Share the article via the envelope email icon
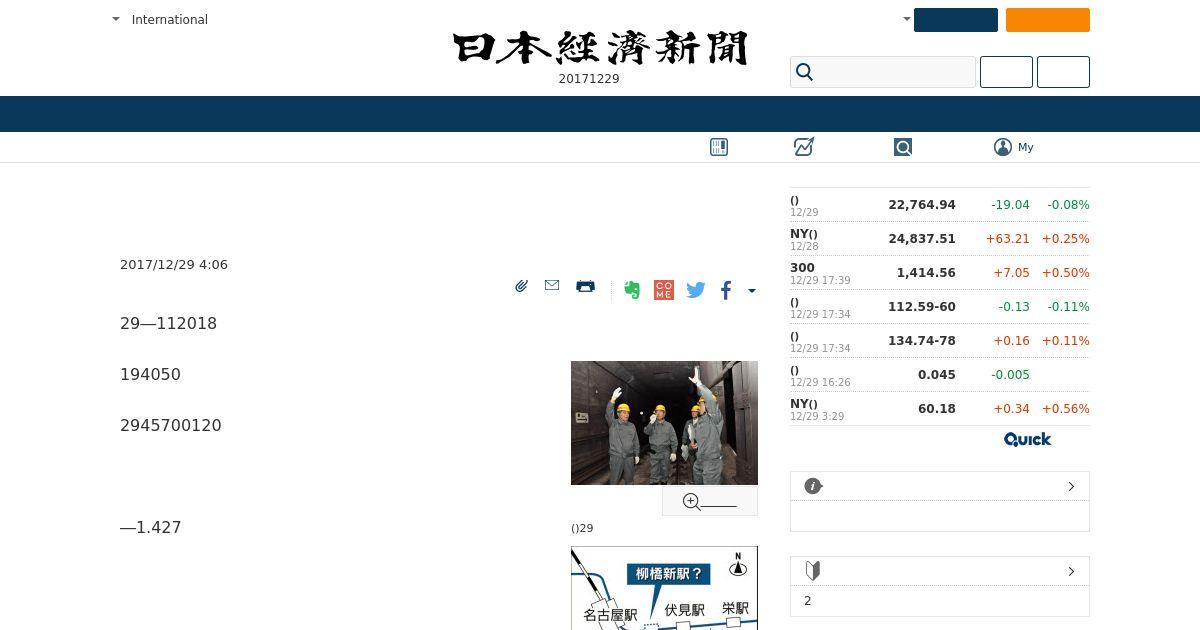The height and width of the screenshot is (630, 1200). (x=552, y=286)
